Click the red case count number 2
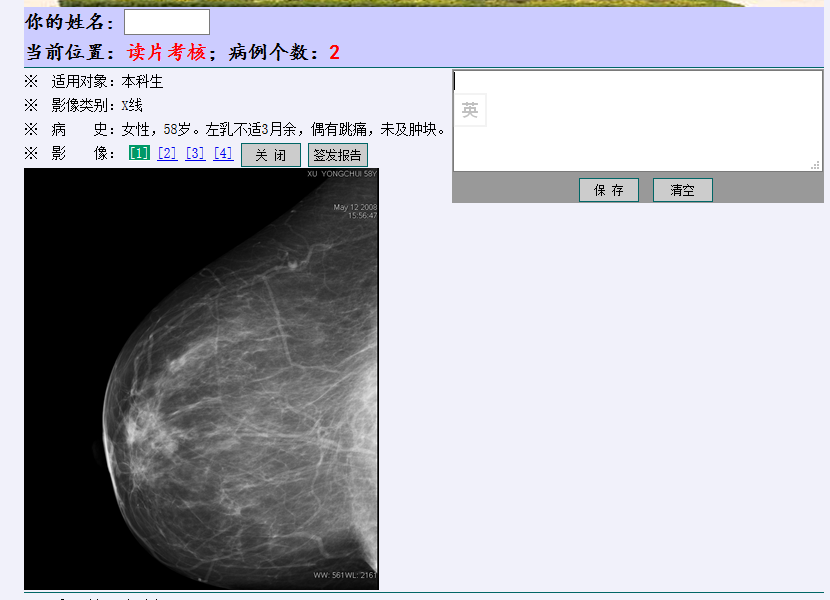Viewport: 830px width, 600px height. tap(334, 53)
